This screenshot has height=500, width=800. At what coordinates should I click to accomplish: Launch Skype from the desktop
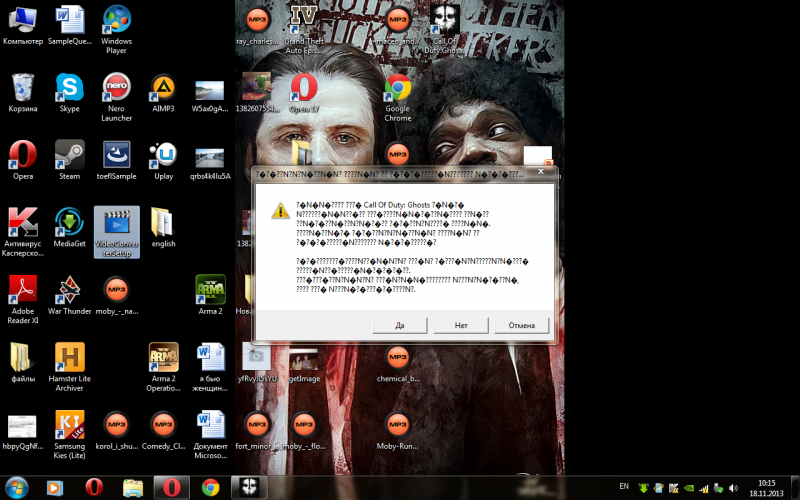(69, 93)
